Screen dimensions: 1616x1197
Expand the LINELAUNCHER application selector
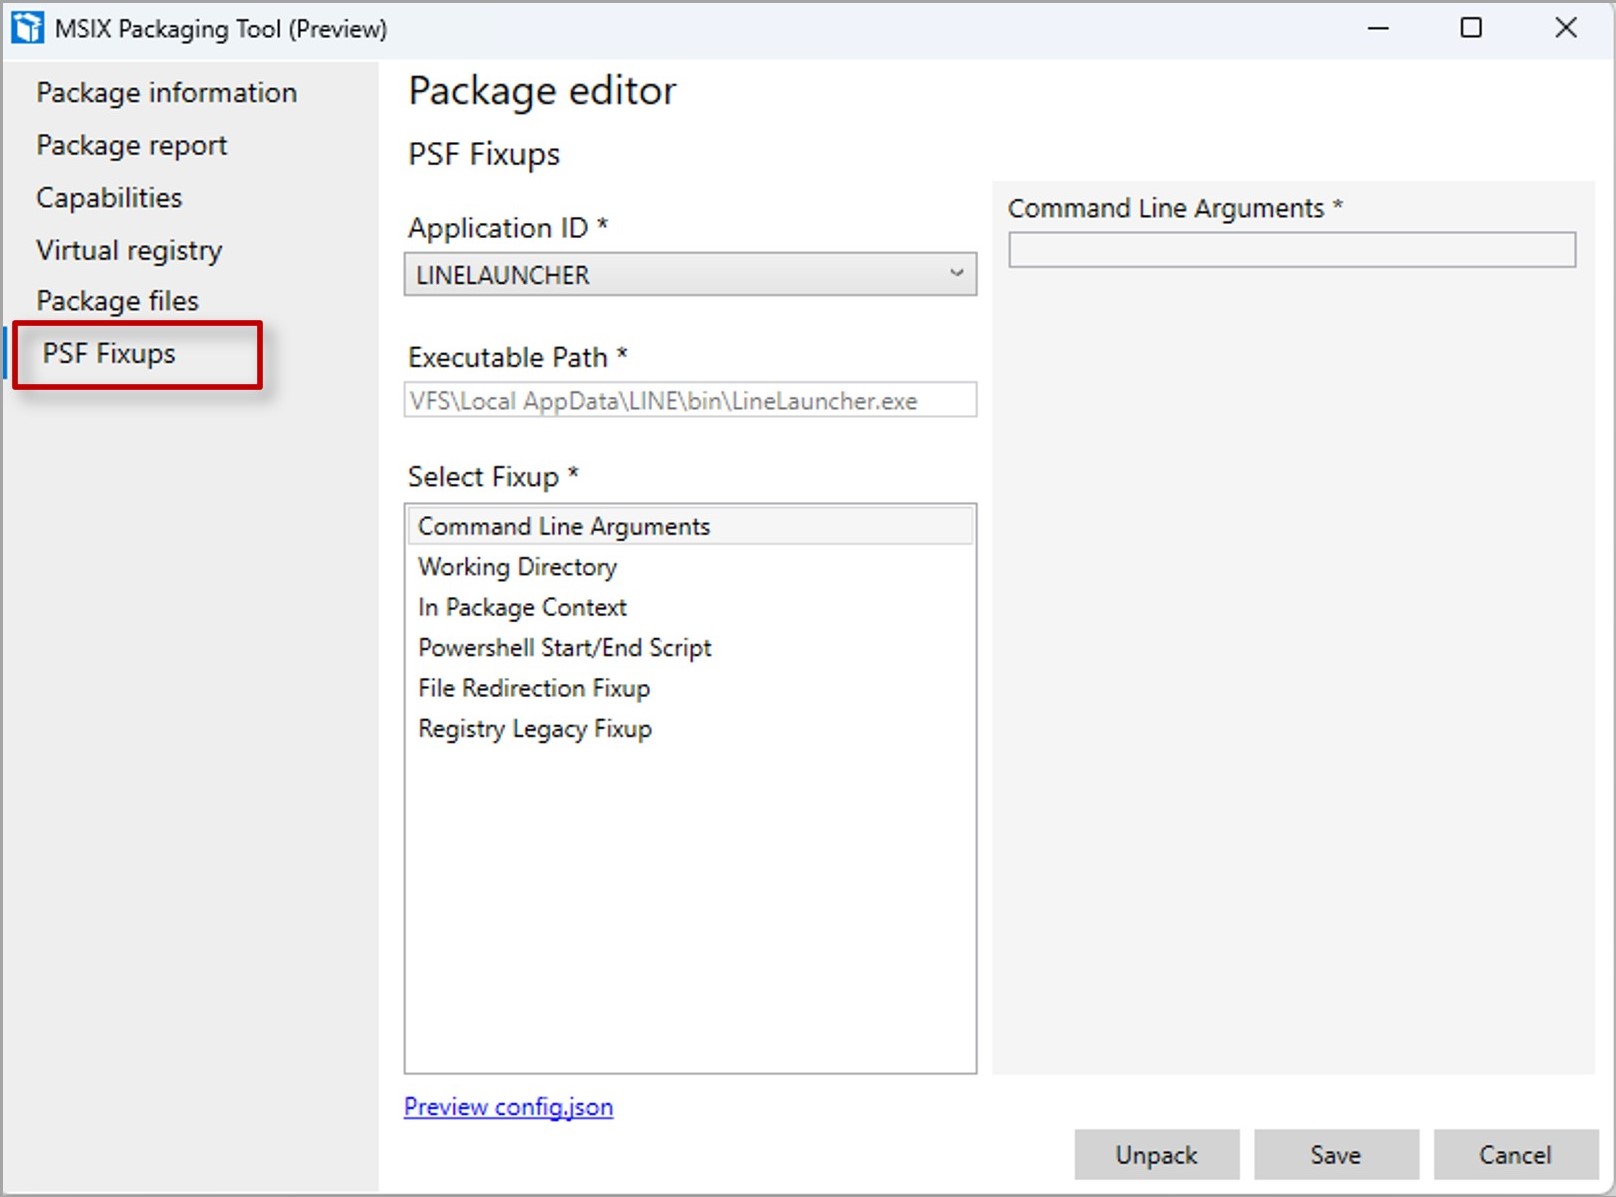[x=690, y=274]
